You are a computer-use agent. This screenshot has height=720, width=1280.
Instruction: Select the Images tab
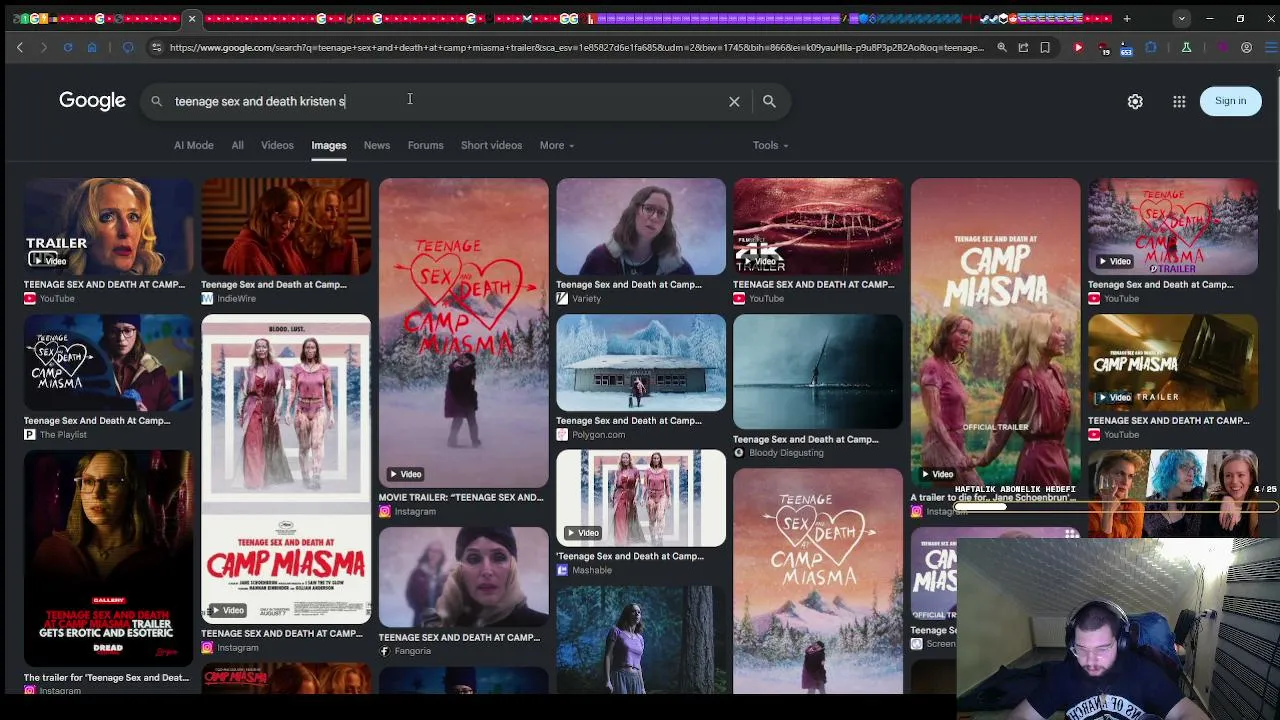(328, 145)
